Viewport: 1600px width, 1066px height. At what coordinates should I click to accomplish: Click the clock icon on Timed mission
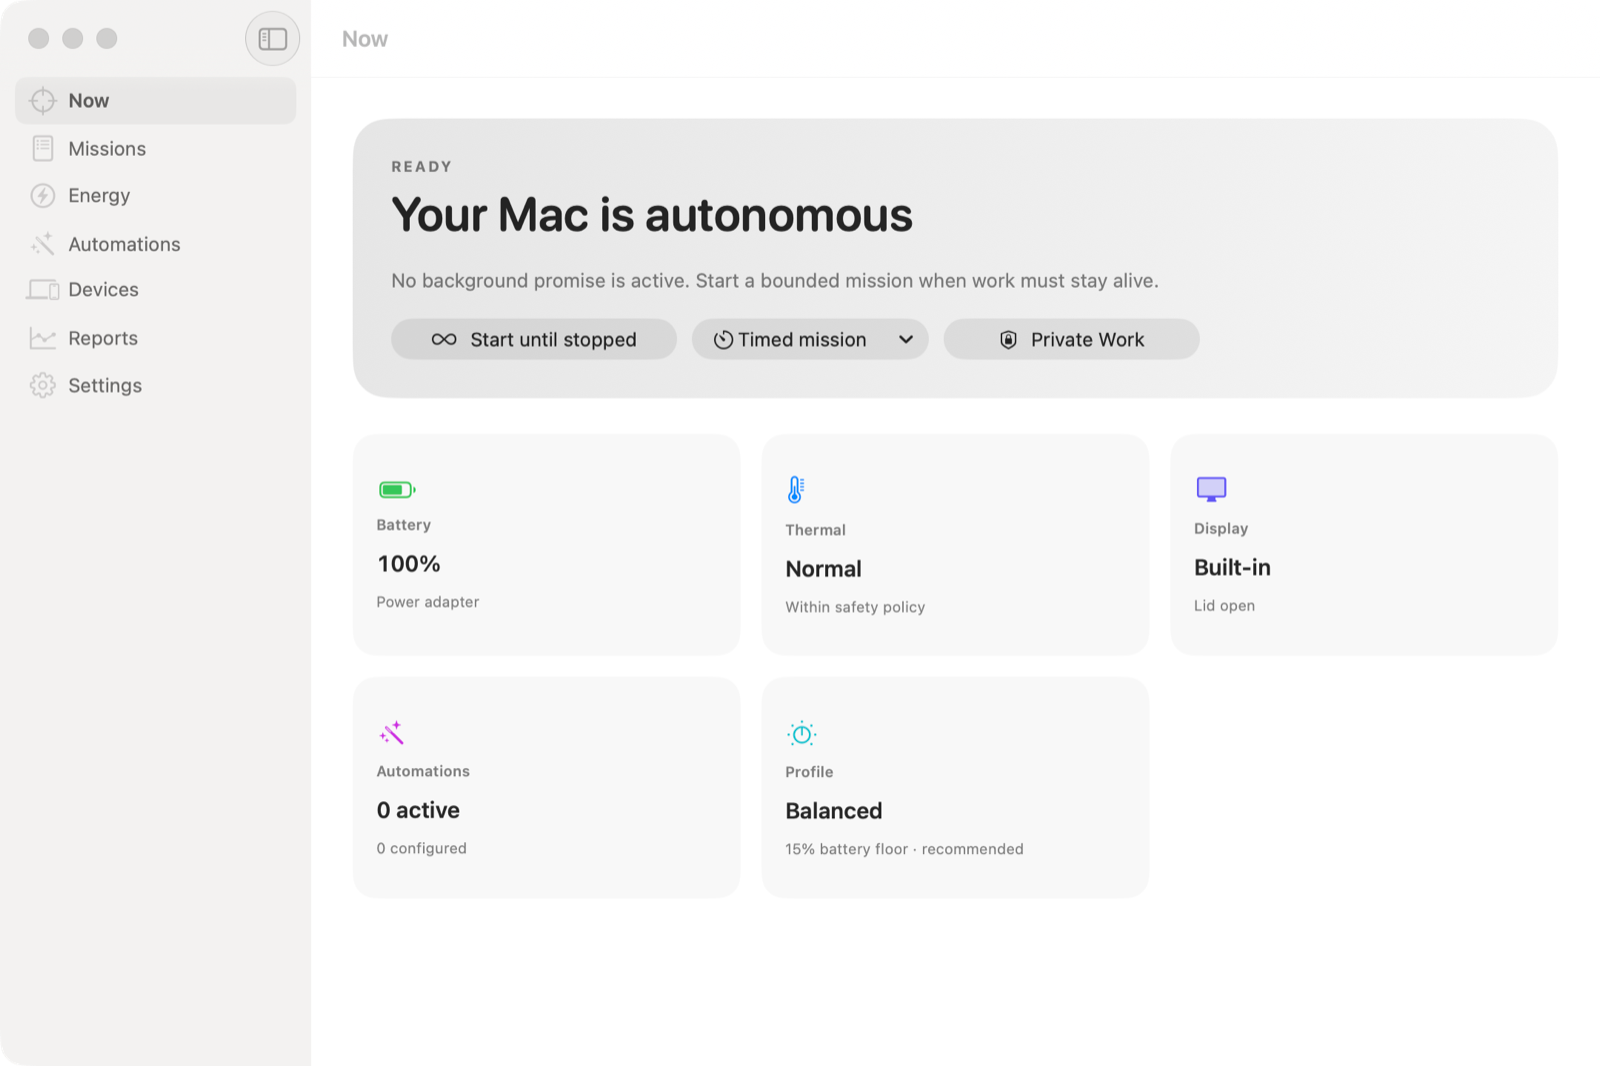tap(723, 340)
